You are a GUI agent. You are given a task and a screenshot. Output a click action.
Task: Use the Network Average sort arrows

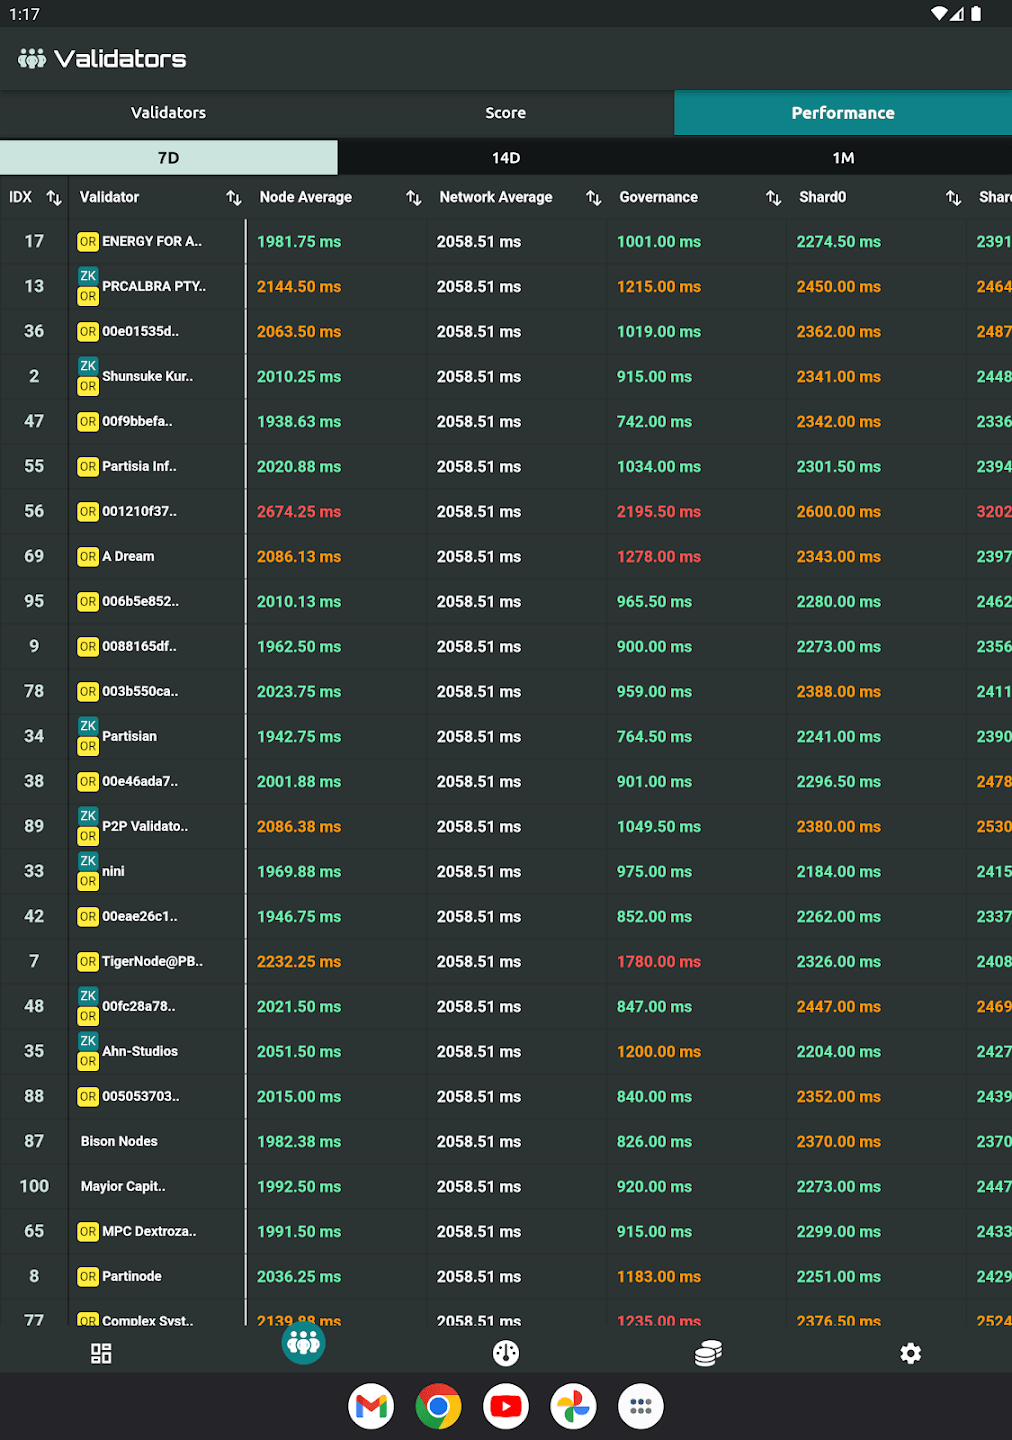[x=593, y=197]
